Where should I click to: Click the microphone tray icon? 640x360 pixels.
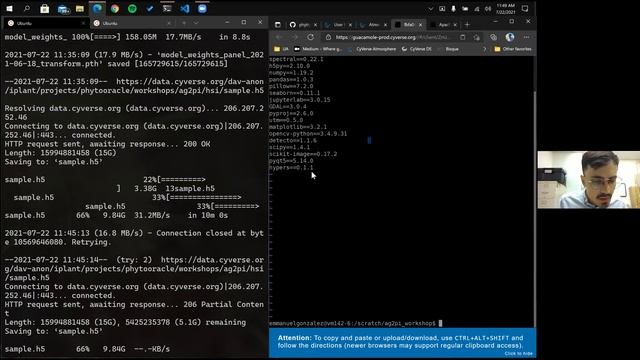pyautogui.click(x=453, y=9)
